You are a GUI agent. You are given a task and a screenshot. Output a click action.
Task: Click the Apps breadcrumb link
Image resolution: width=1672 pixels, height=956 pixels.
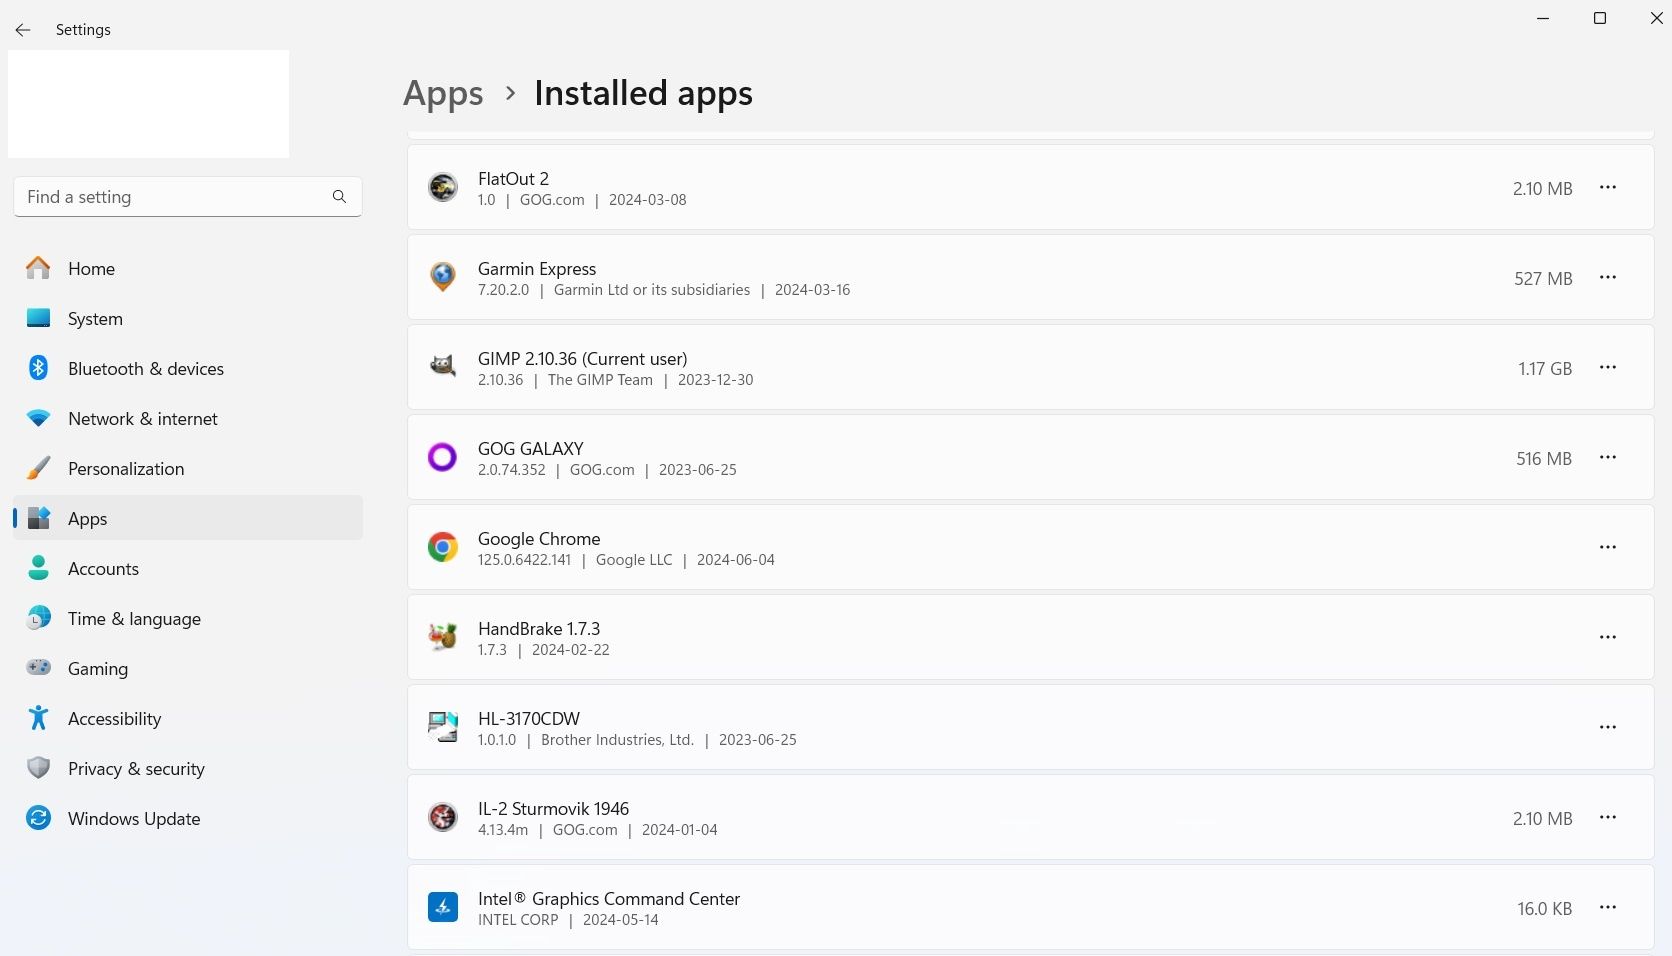(443, 94)
